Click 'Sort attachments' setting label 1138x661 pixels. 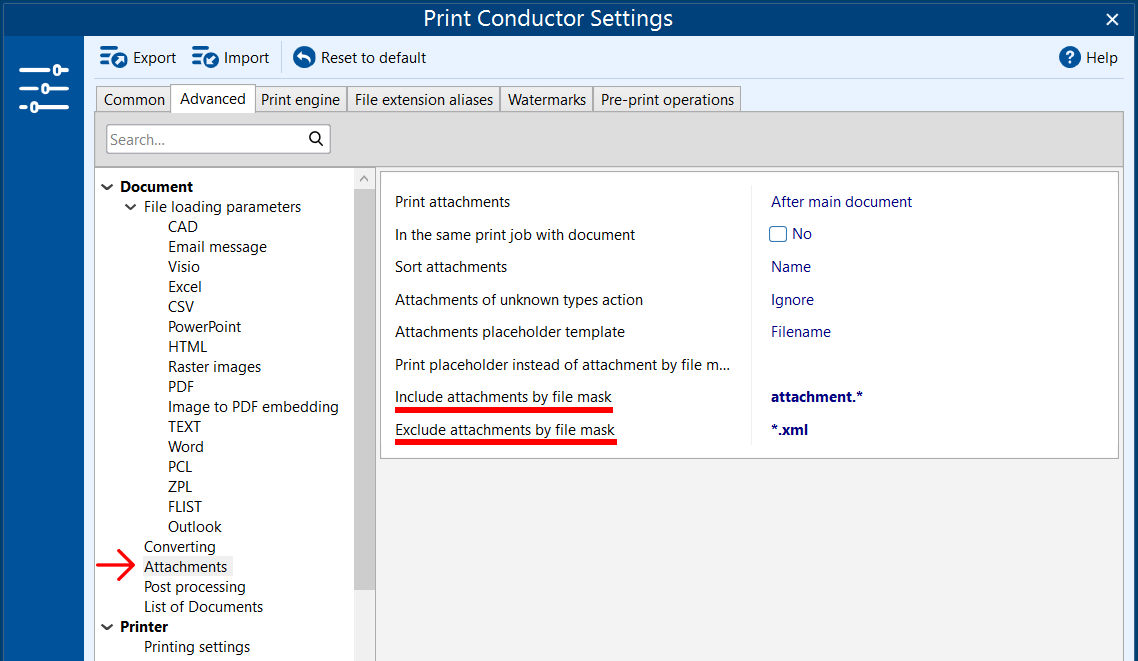[451, 267]
